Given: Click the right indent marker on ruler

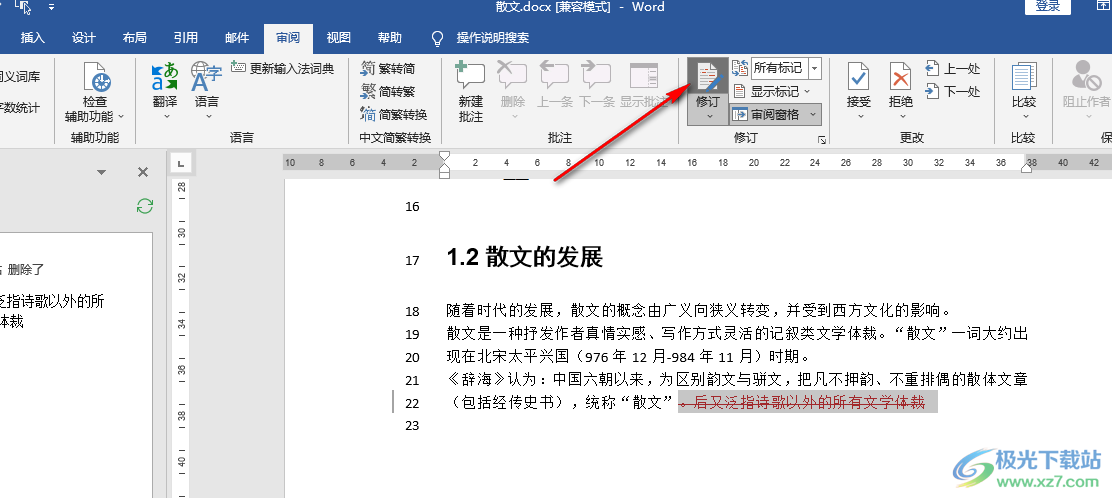Looking at the screenshot, I should 1026,167.
